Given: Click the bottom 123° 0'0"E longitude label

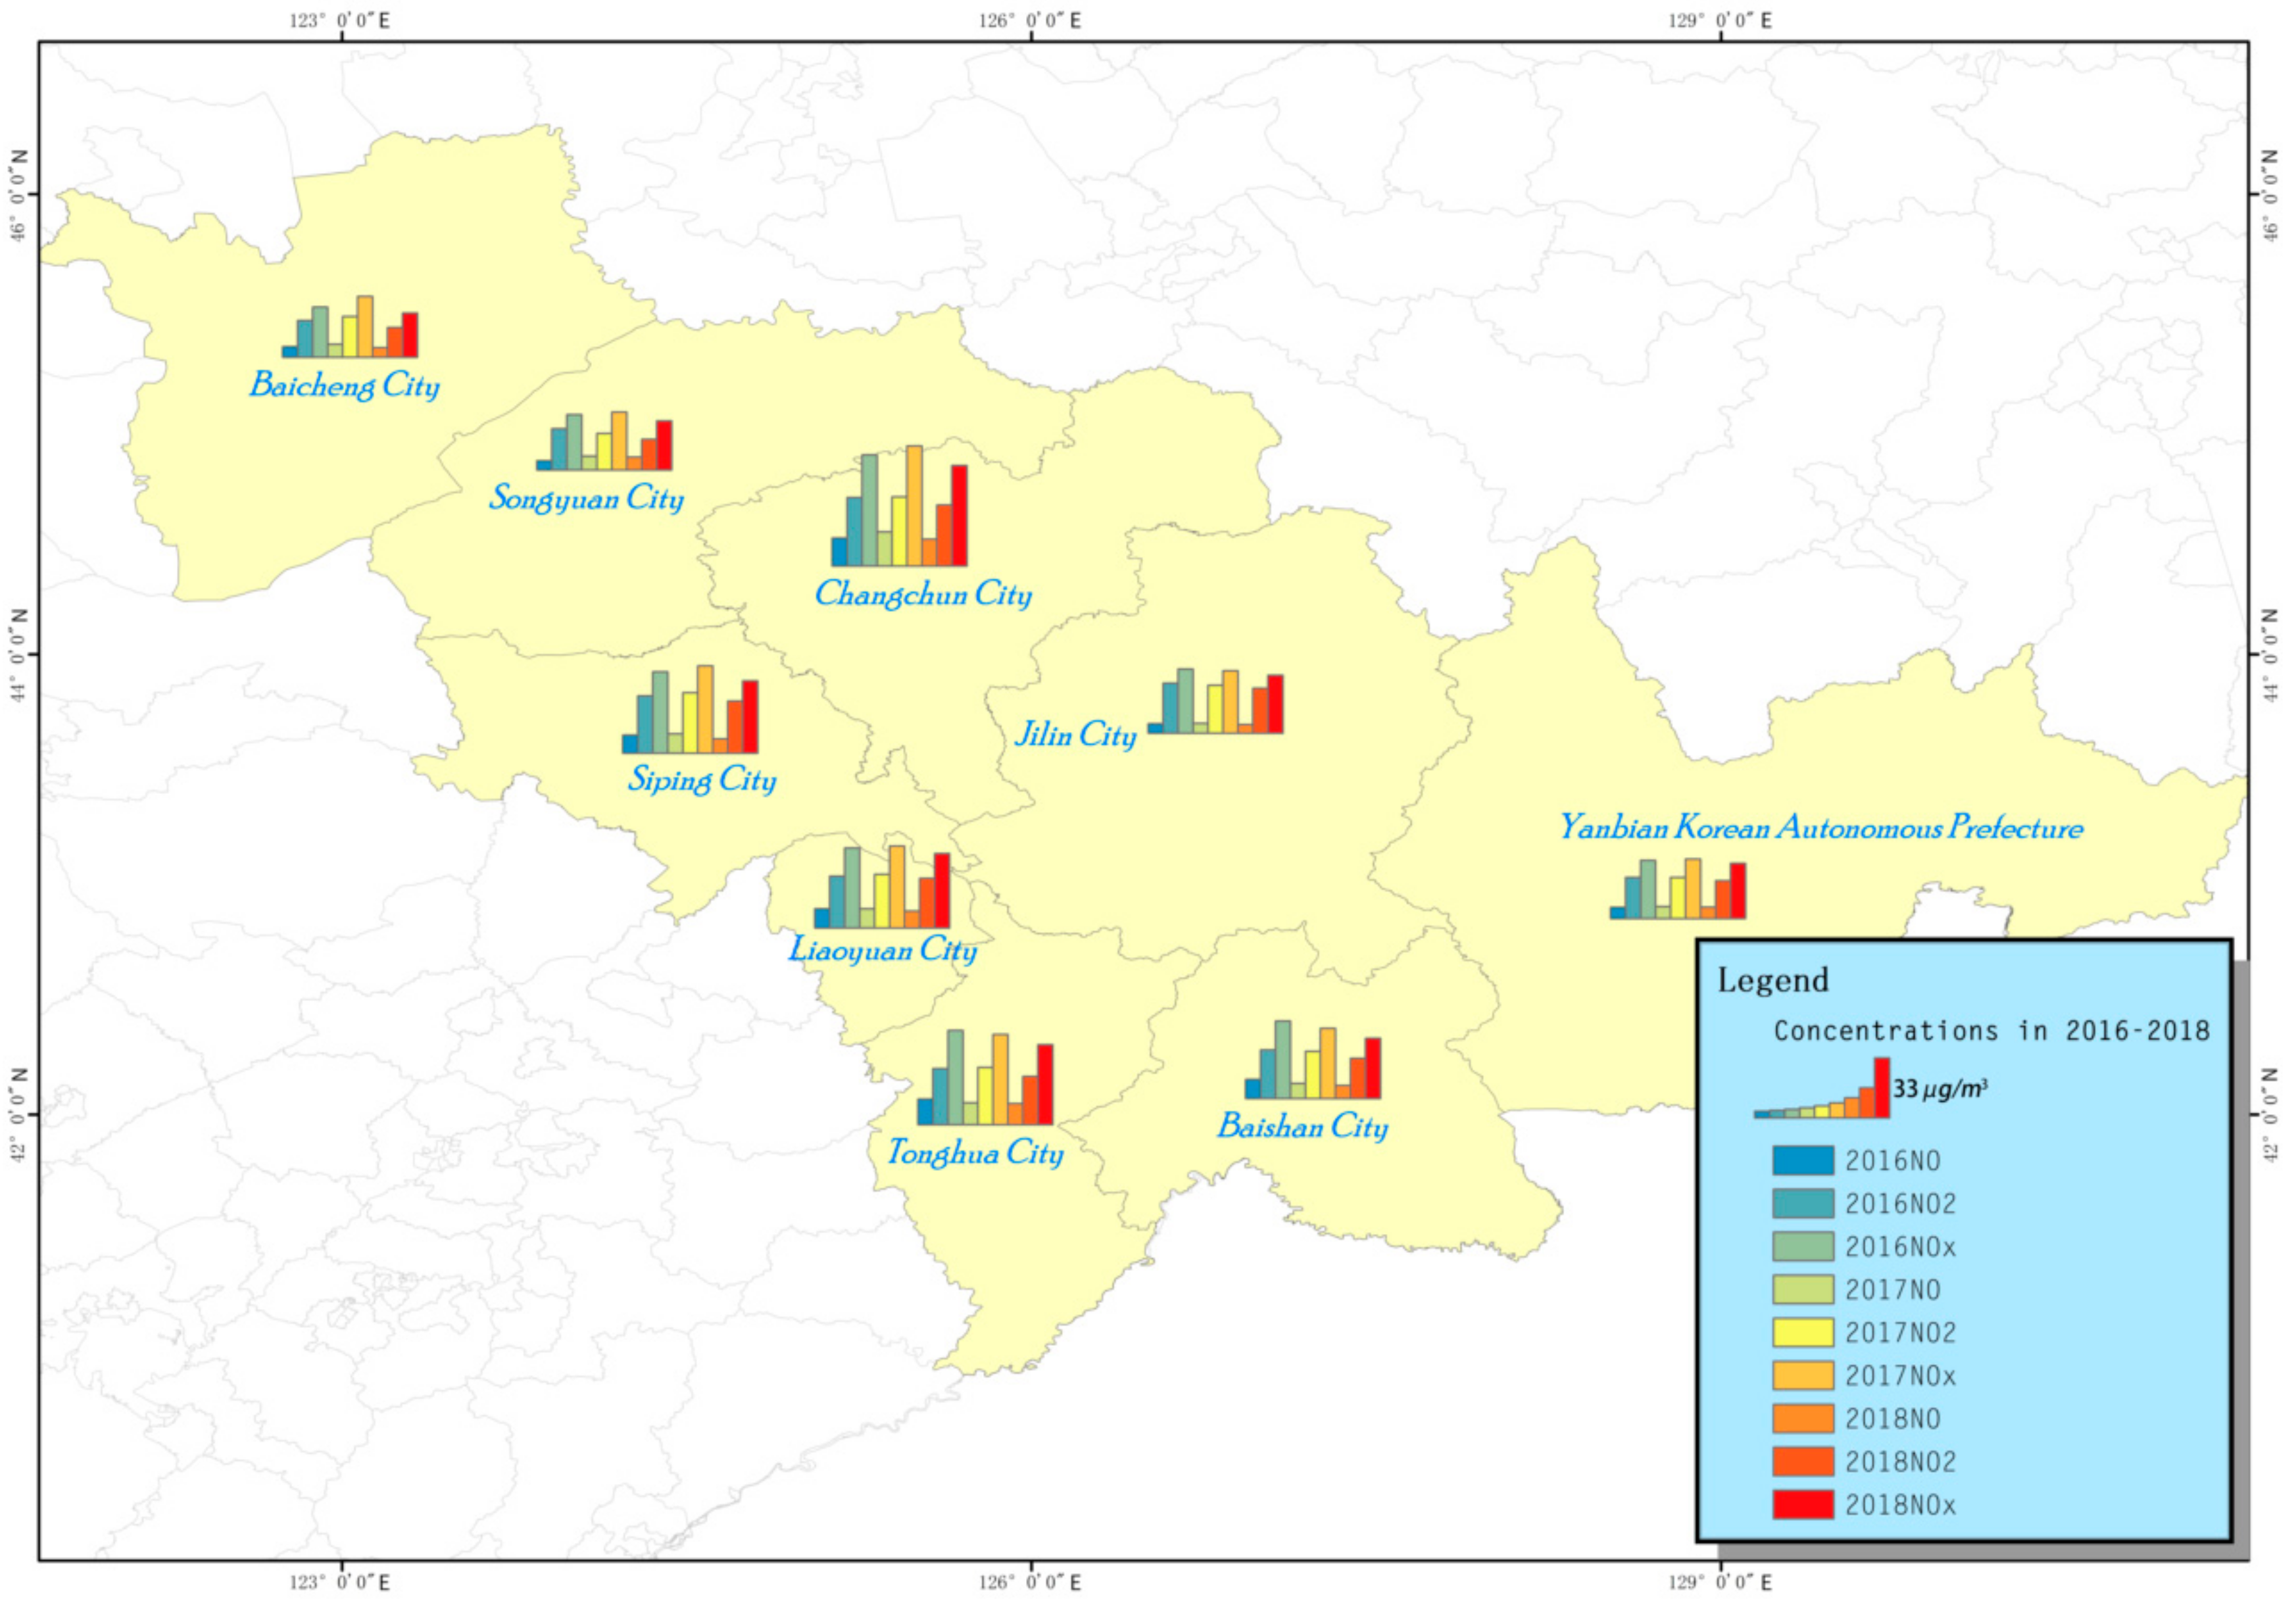Looking at the screenshot, I should point(340,1583).
